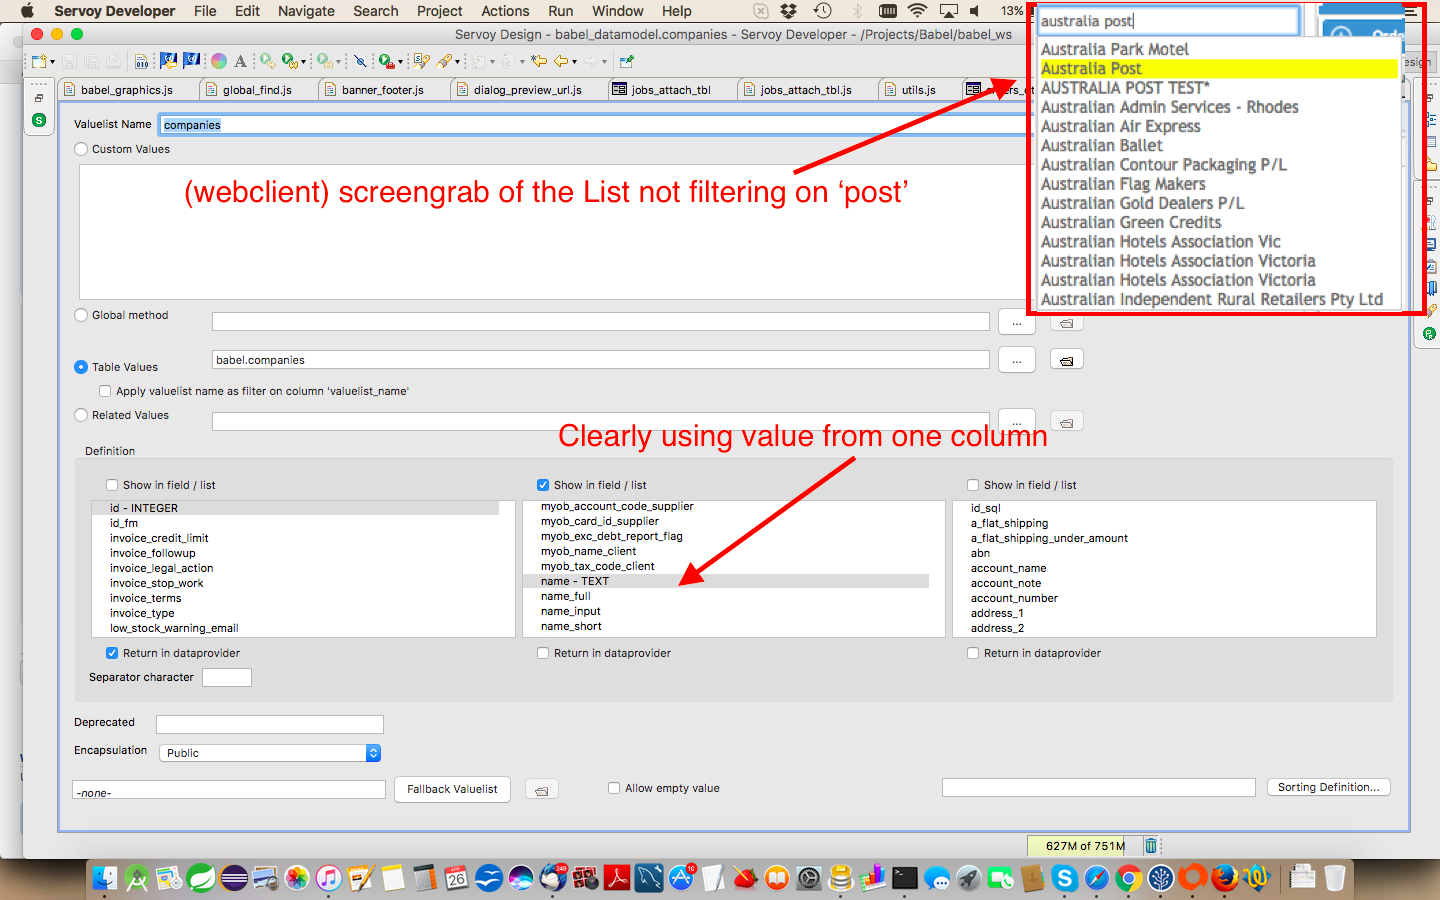Click the Deprecated text field
Screen dimensions: 1440x900
click(x=270, y=724)
